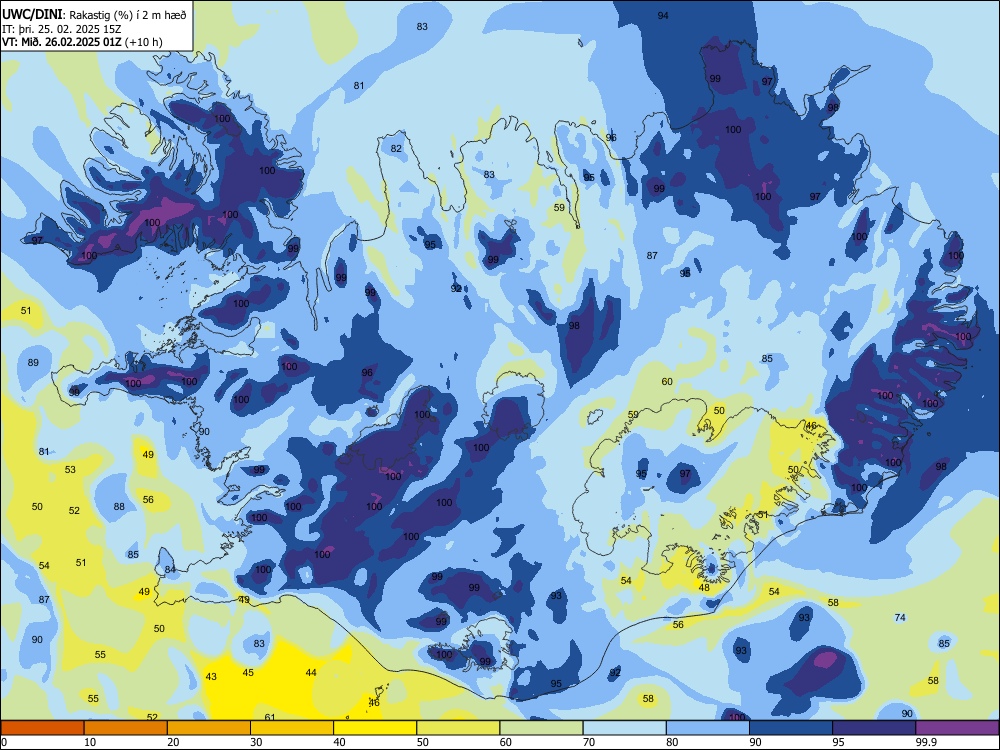Click the 30–40 gold legend swatch
The width and height of the screenshot is (1000, 750).
[292, 728]
